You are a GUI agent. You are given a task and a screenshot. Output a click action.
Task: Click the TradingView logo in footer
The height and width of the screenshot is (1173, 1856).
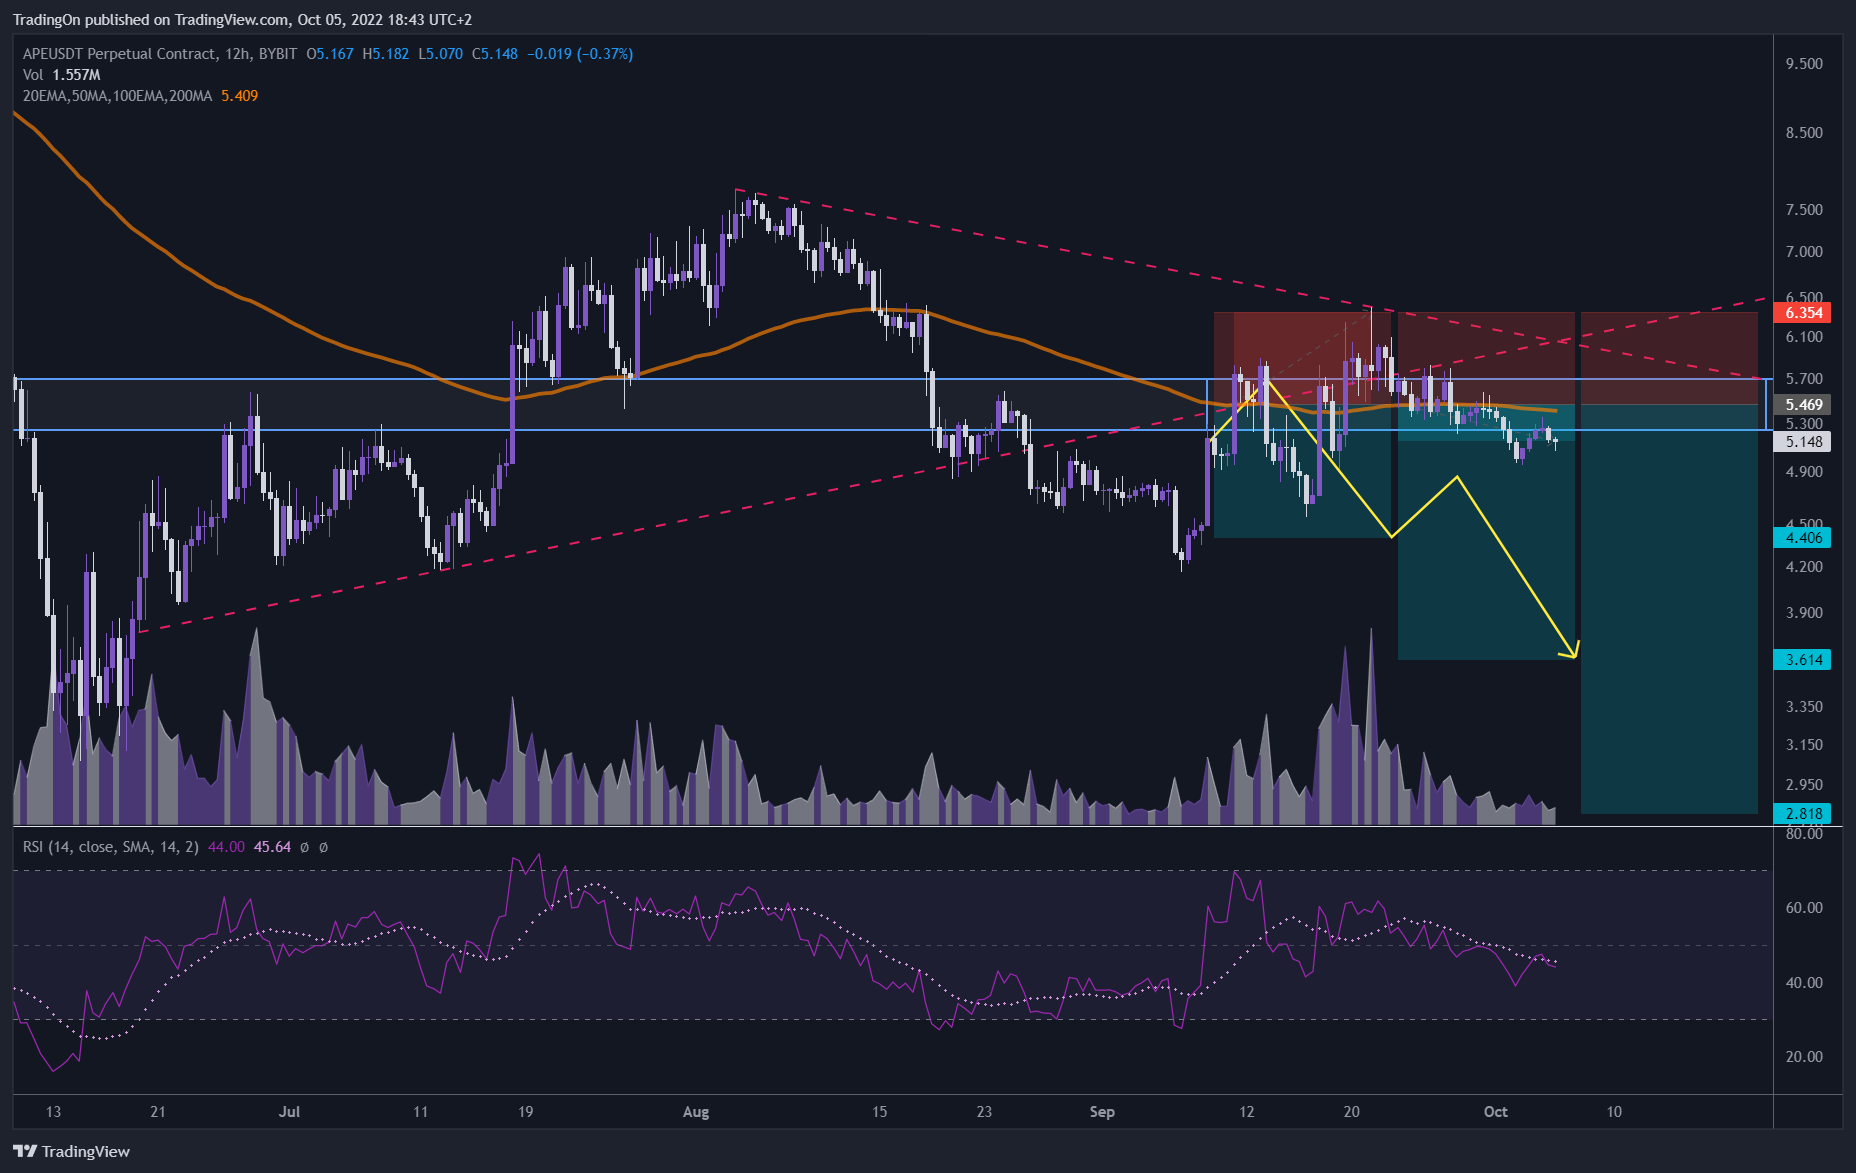pyautogui.click(x=72, y=1151)
